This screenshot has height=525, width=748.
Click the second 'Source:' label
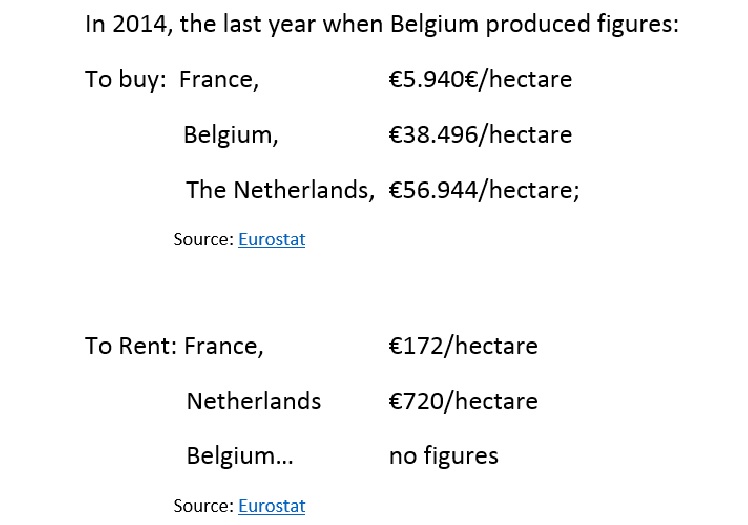[x=204, y=505]
